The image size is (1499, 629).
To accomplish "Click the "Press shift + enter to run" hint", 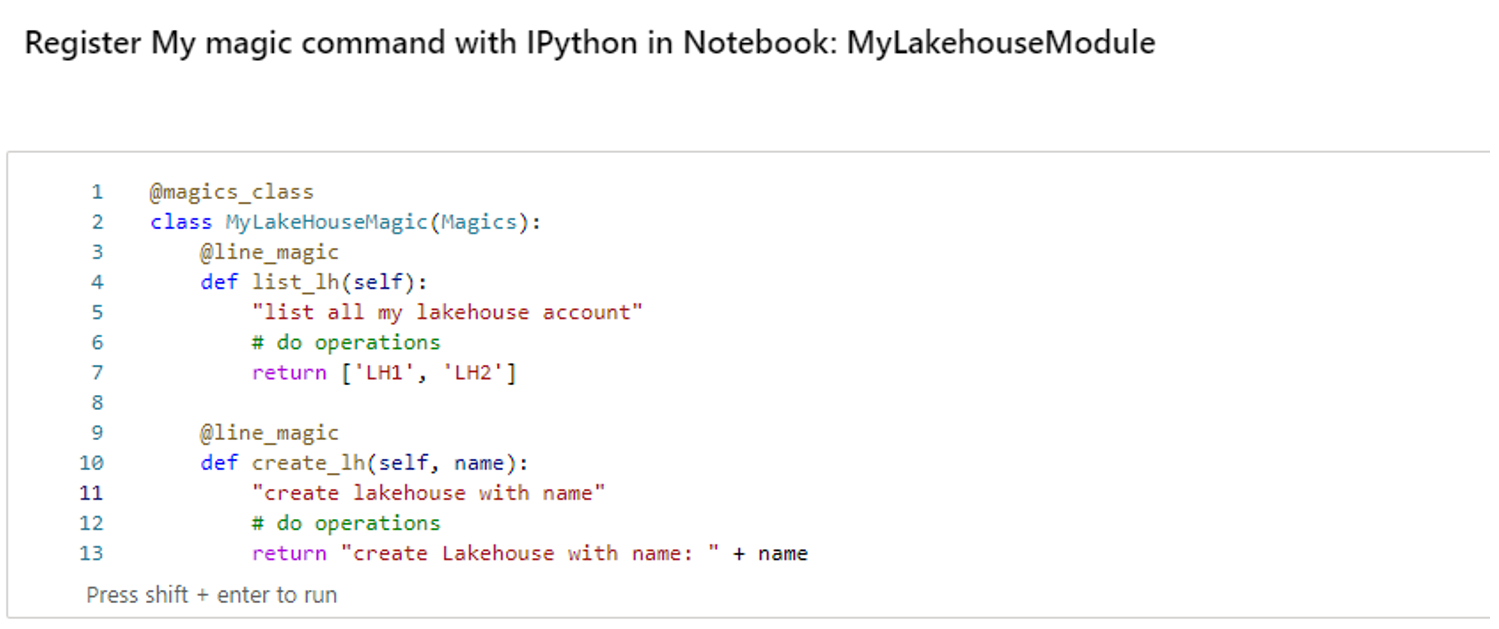I will 212,595.
